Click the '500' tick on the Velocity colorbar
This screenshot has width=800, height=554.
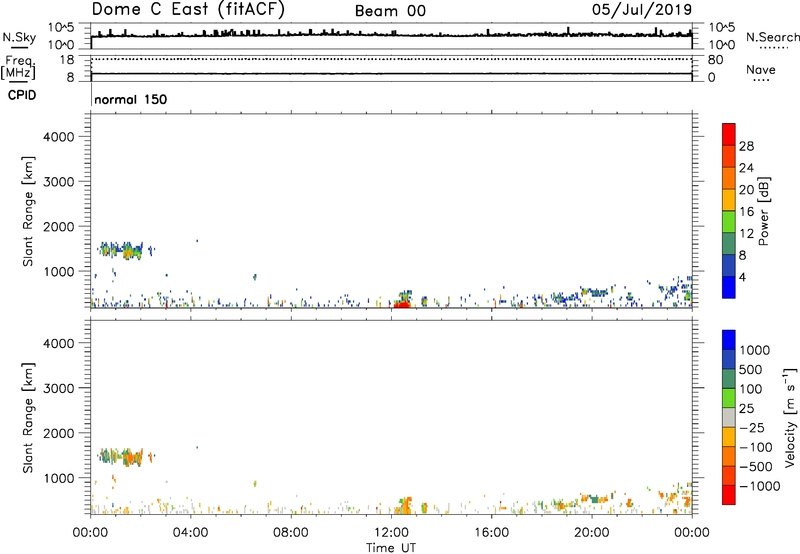click(751, 370)
